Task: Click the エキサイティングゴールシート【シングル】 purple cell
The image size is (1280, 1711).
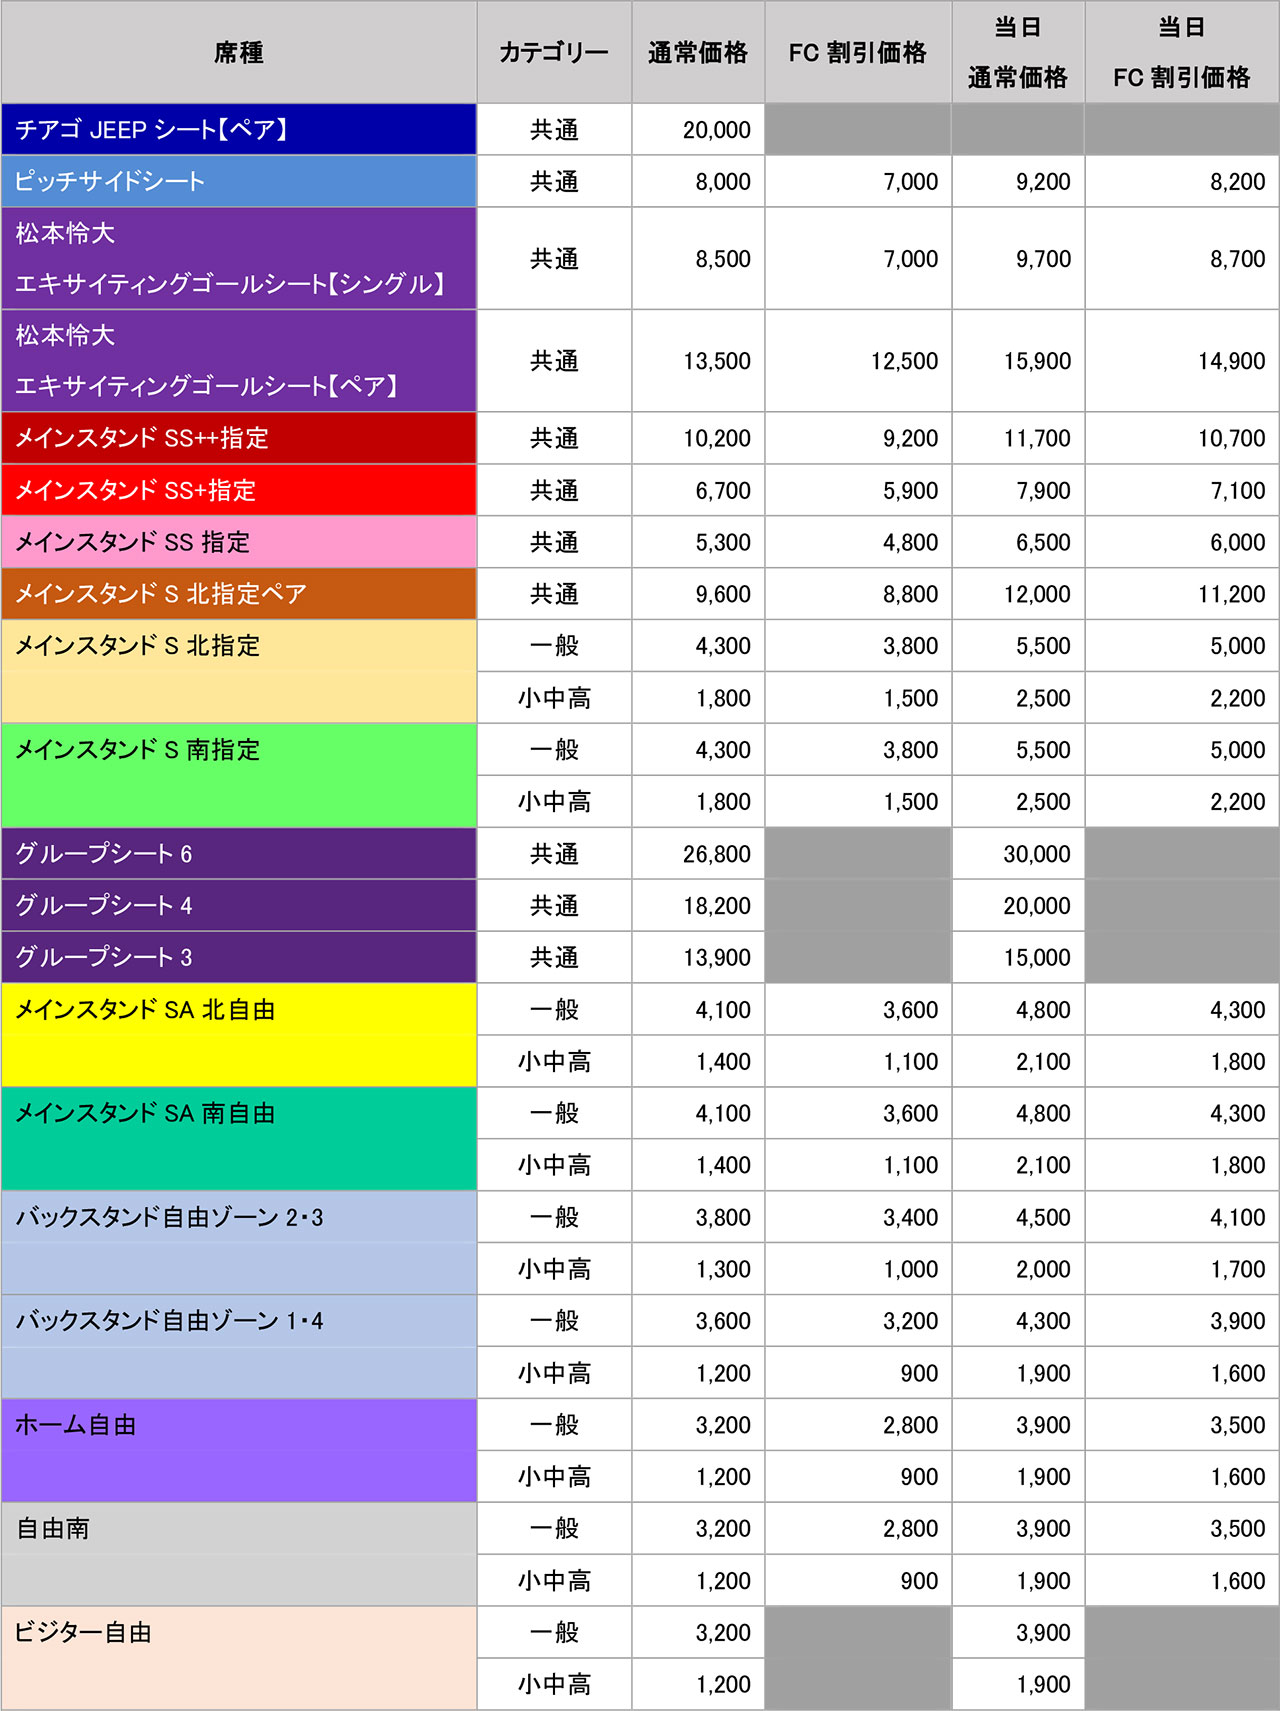Action: click(x=239, y=258)
